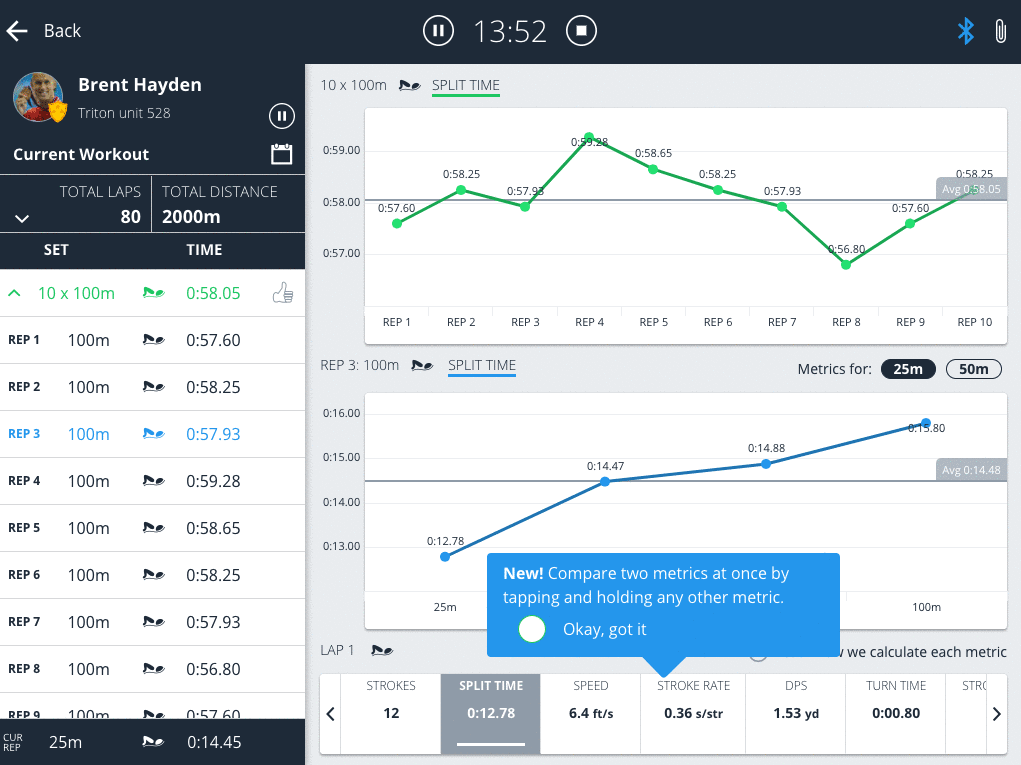The image size is (1021, 765).
Task: Click the TIME column header
Action: point(204,250)
